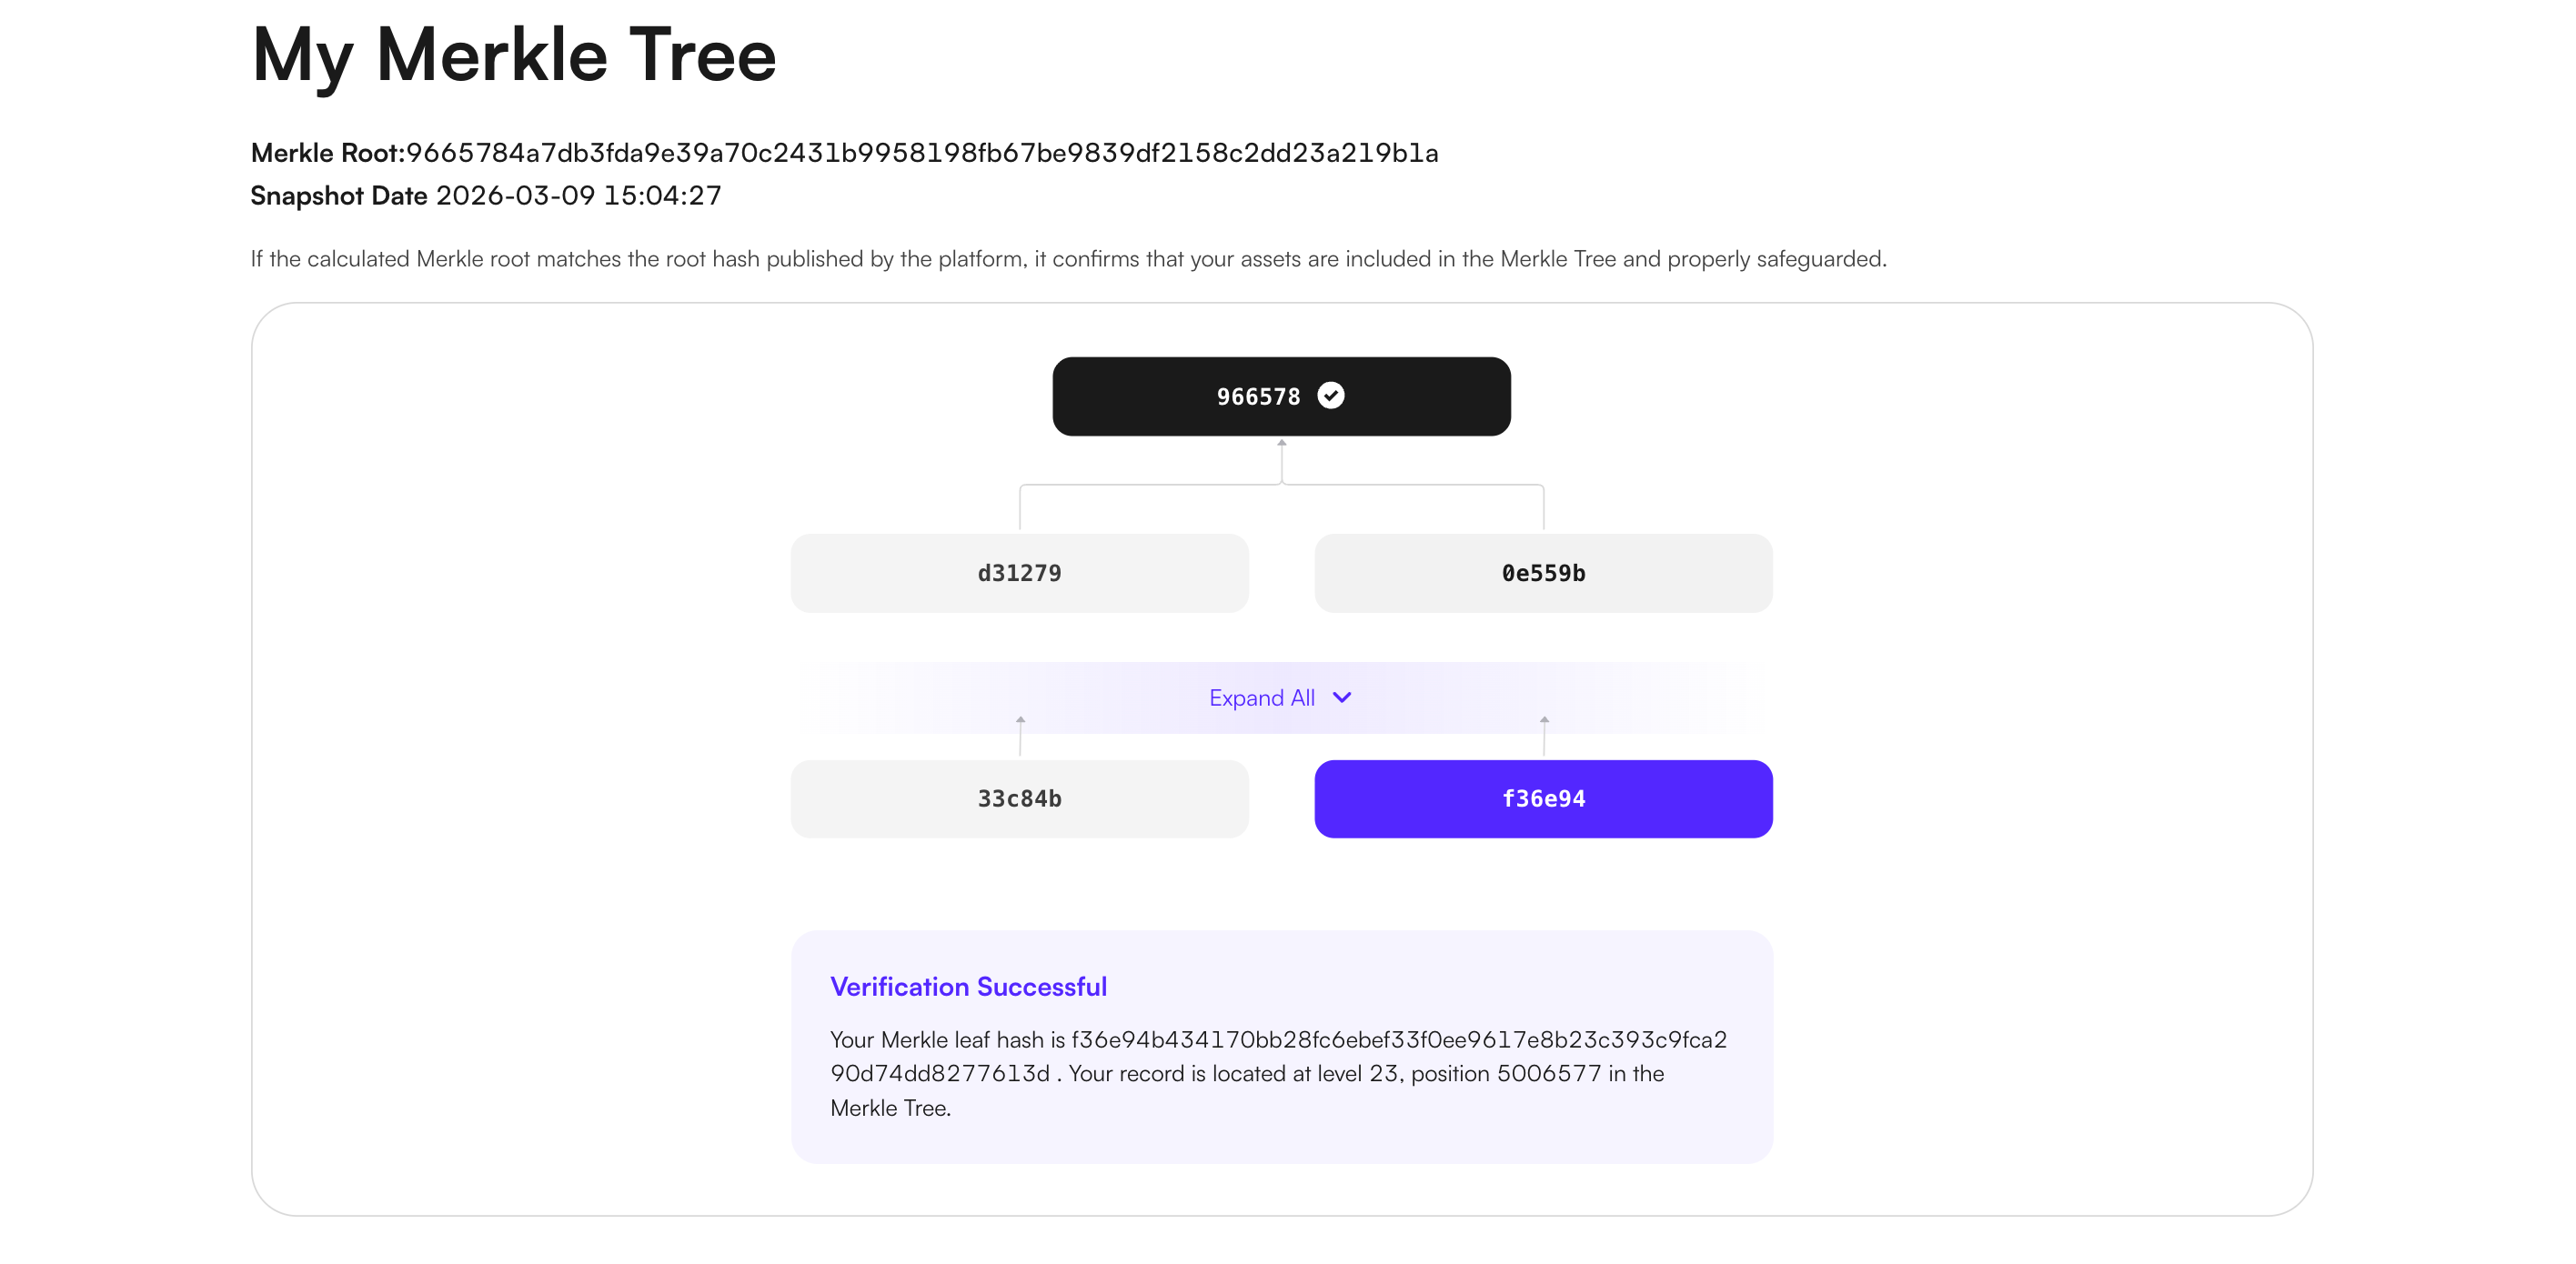Click the position number 5006577
This screenshot has height=1264, width=2576.
[1548, 1074]
